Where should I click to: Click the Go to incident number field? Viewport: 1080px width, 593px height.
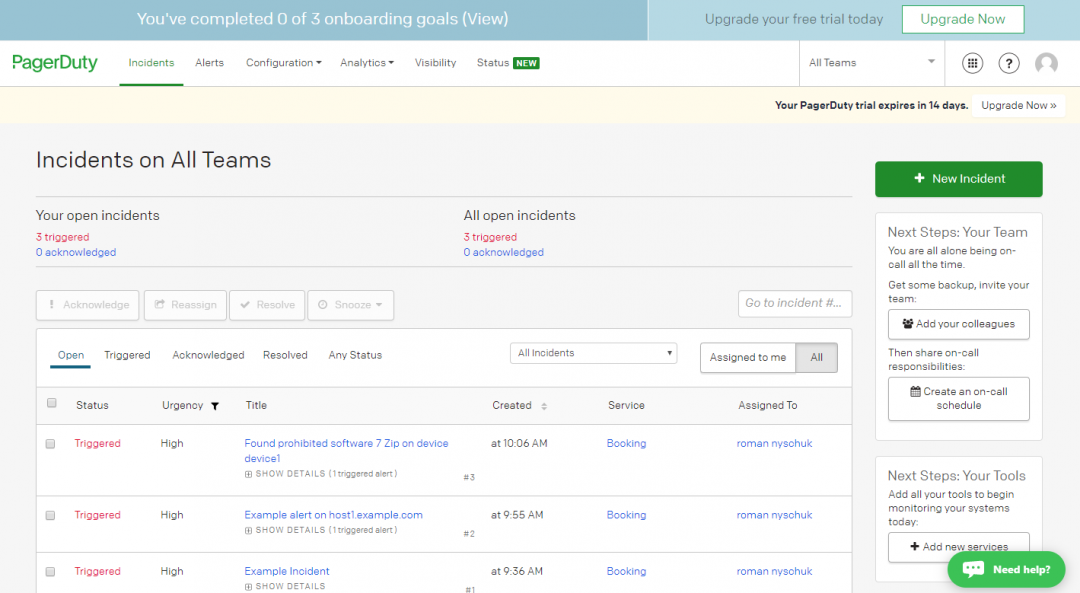[795, 303]
